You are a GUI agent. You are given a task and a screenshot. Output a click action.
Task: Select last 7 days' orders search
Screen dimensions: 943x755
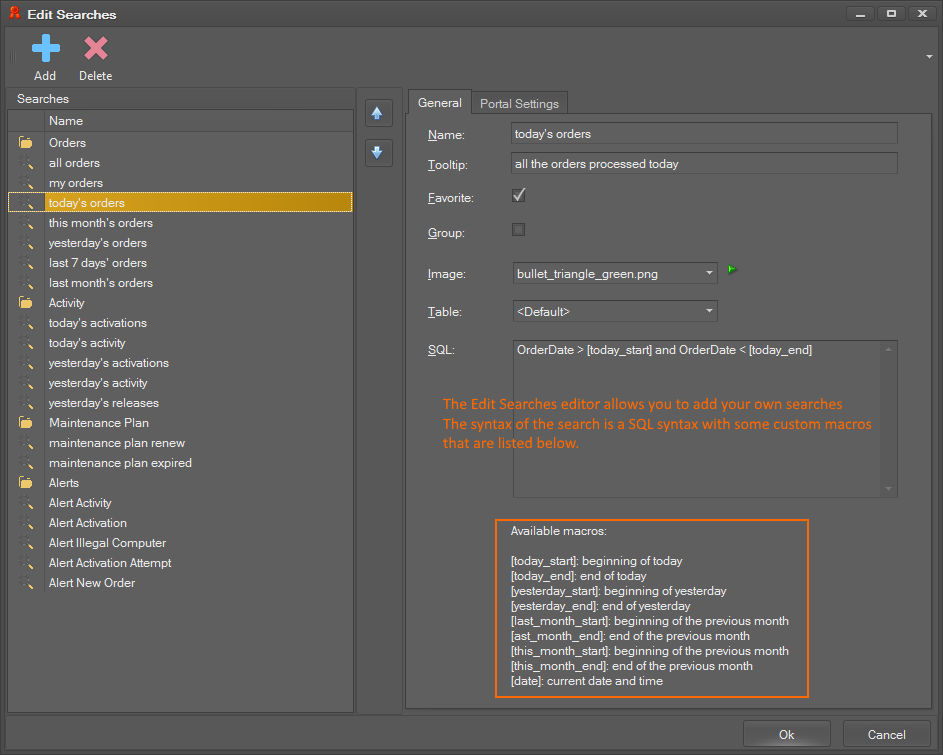coord(180,262)
